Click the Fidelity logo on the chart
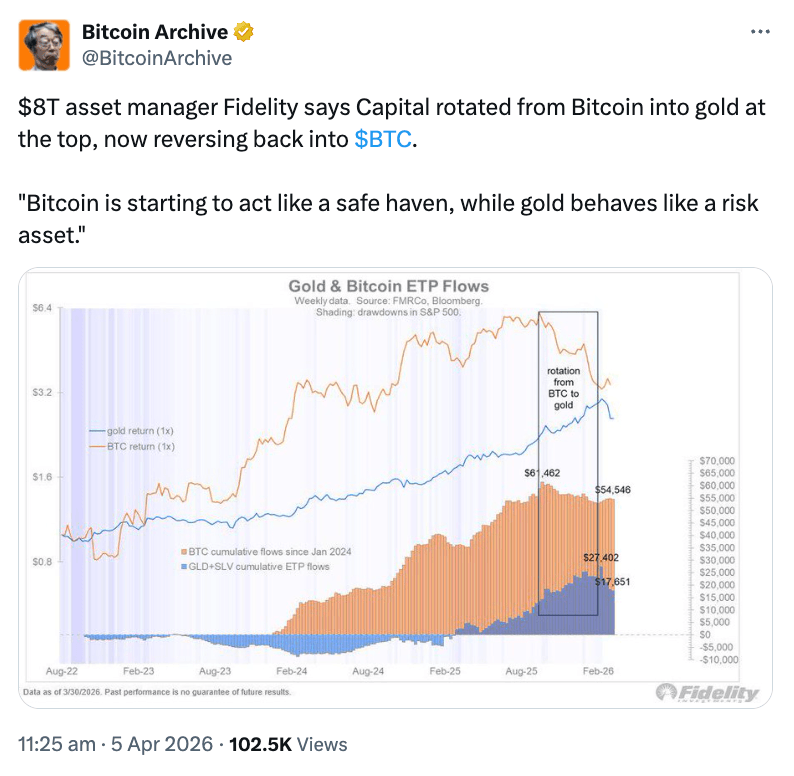 point(707,693)
